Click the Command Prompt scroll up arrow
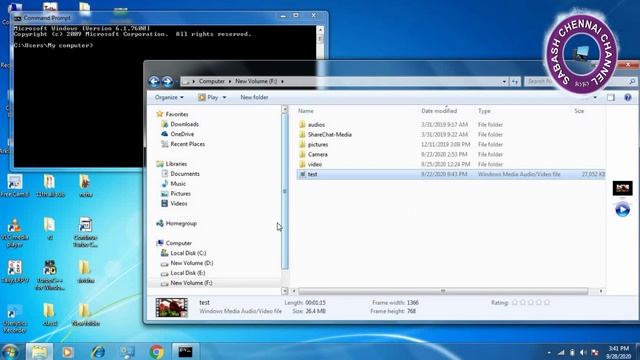This screenshot has width=640, height=360. pyautogui.click(x=320, y=30)
